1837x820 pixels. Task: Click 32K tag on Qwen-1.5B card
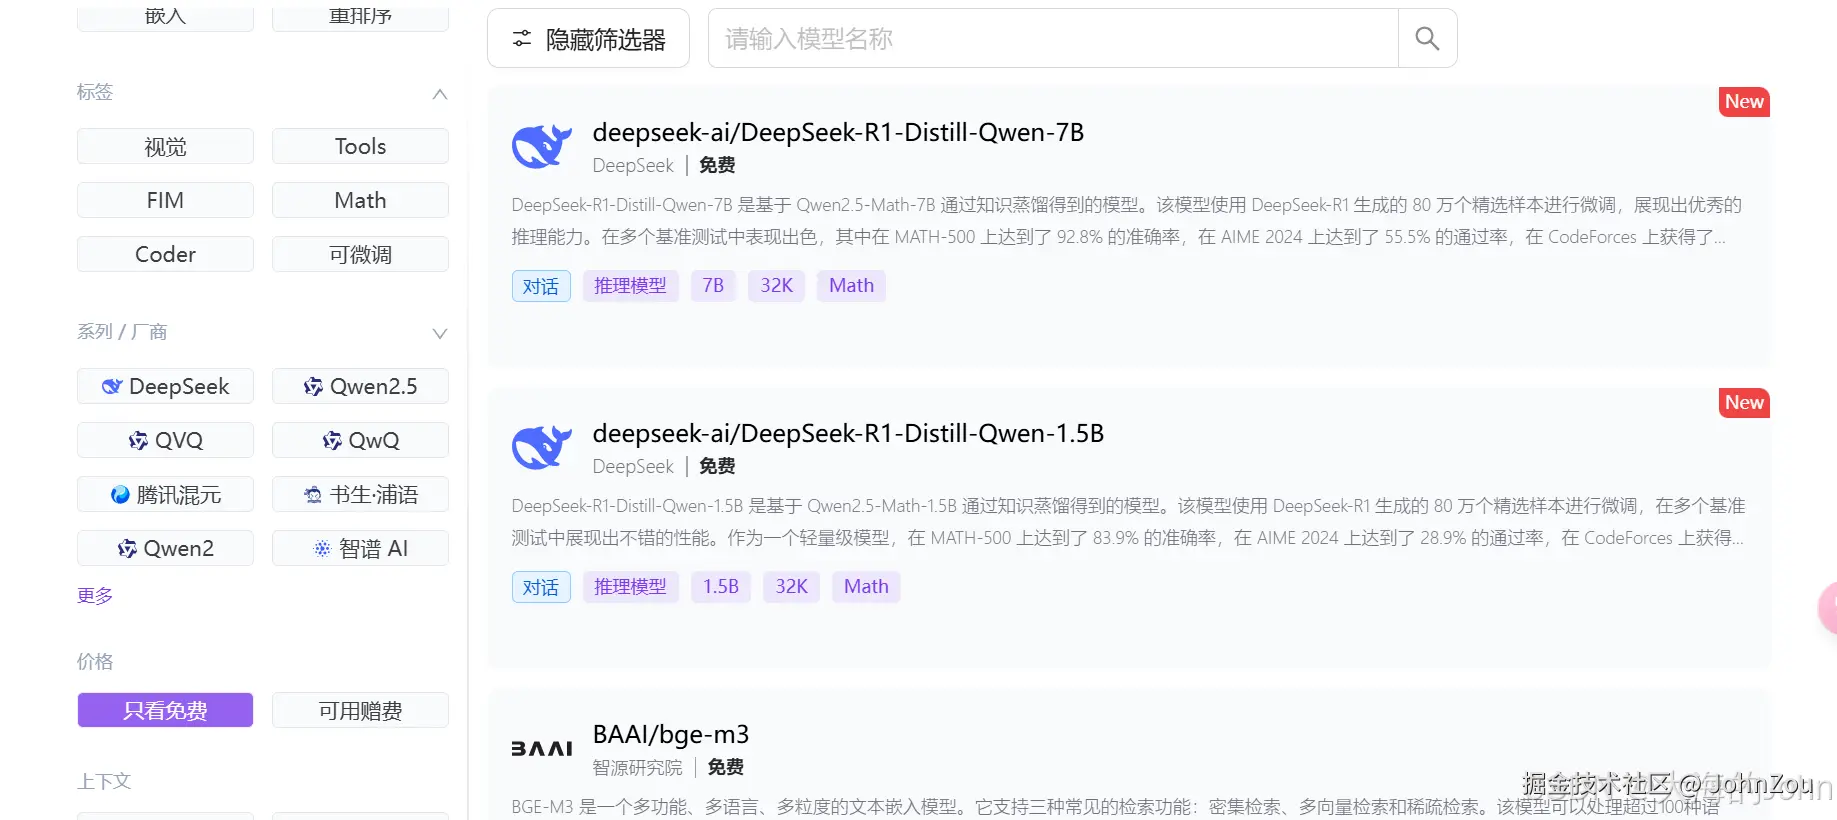click(791, 587)
